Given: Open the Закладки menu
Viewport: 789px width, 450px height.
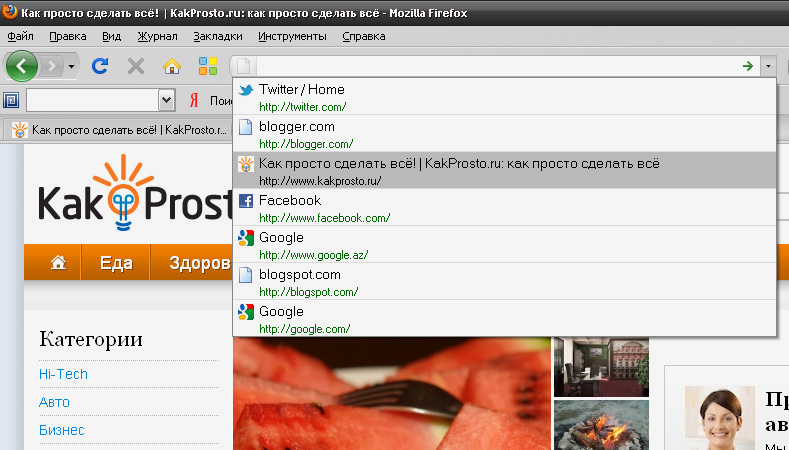Looking at the screenshot, I should pyautogui.click(x=218, y=36).
